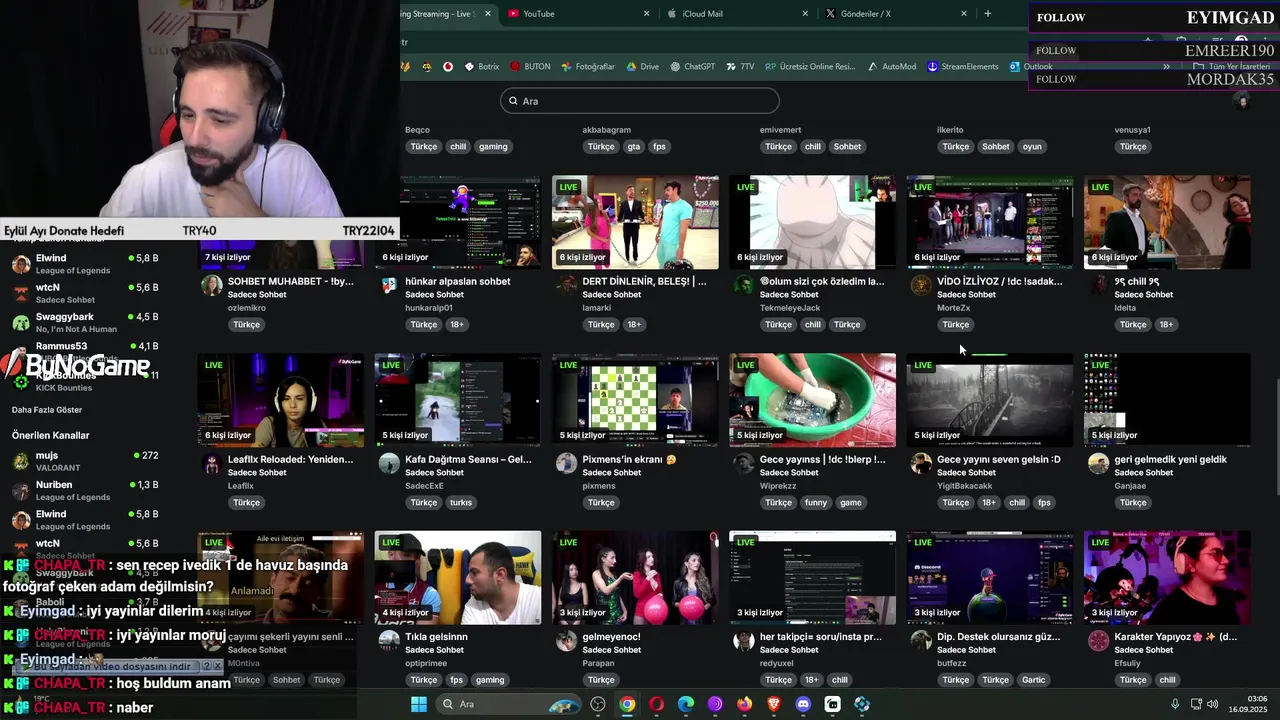Open Google Chrome in the taskbar
1280x720 pixels.
[x=627, y=704]
